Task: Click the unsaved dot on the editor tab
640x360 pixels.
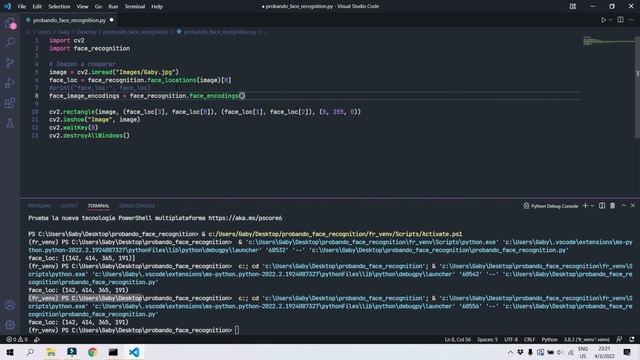Action: tap(111, 20)
